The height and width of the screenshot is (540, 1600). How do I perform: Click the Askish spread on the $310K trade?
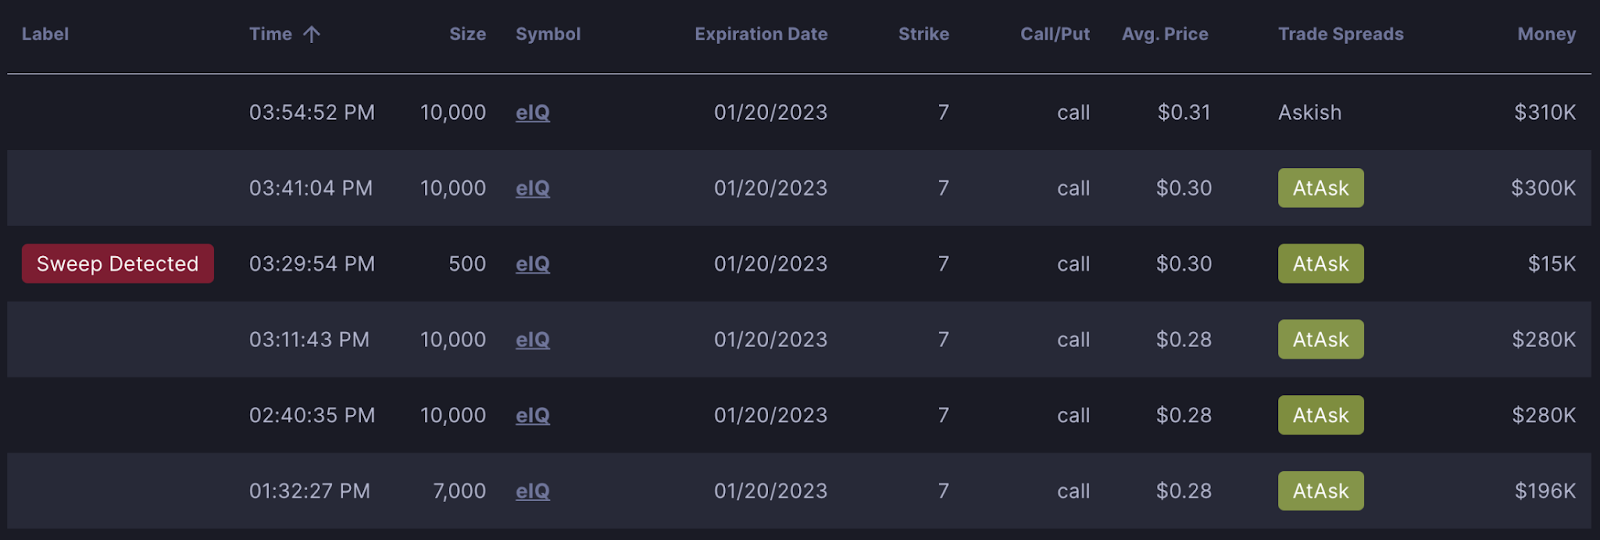click(x=1310, y=113)
